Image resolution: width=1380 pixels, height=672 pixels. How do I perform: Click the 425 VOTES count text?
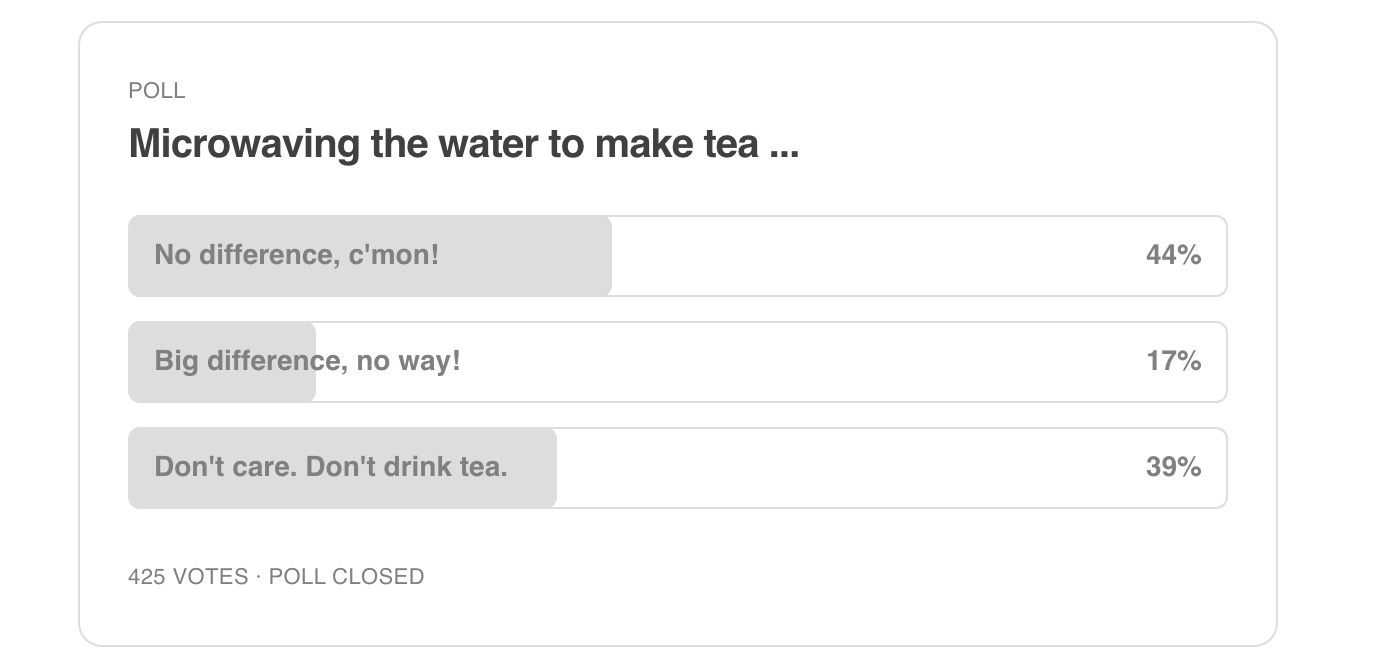coord(188,577)
